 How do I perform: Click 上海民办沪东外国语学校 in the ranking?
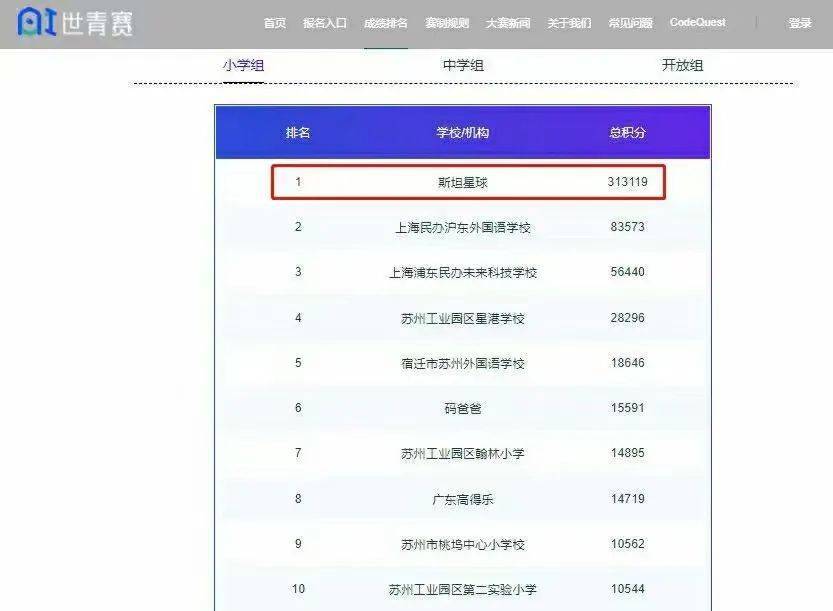(463, 228)
